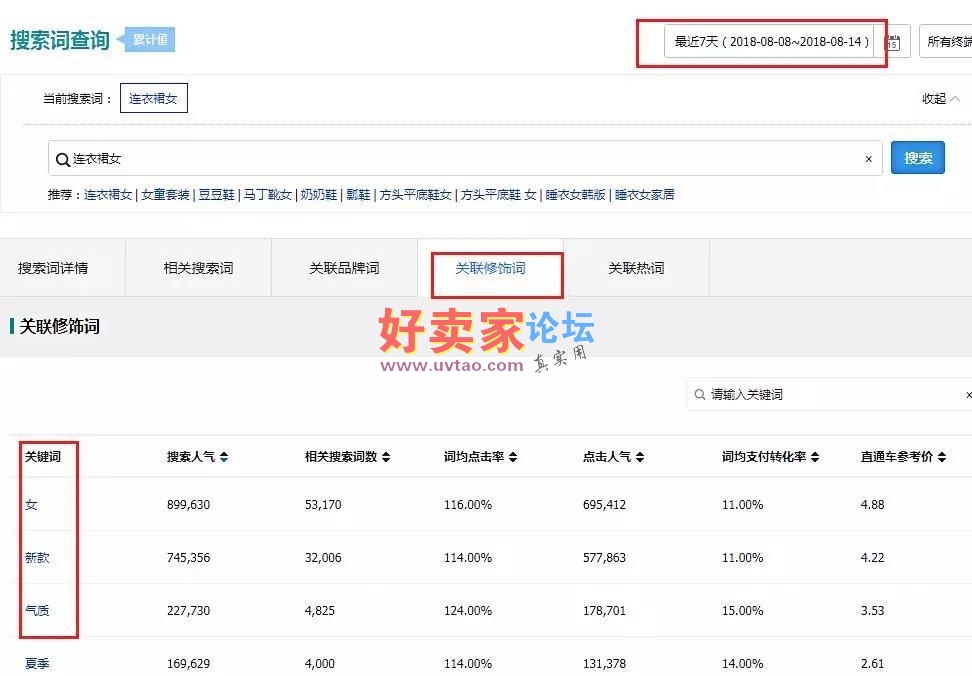Sort by 搜索人气 column arrow

[224, 457]
